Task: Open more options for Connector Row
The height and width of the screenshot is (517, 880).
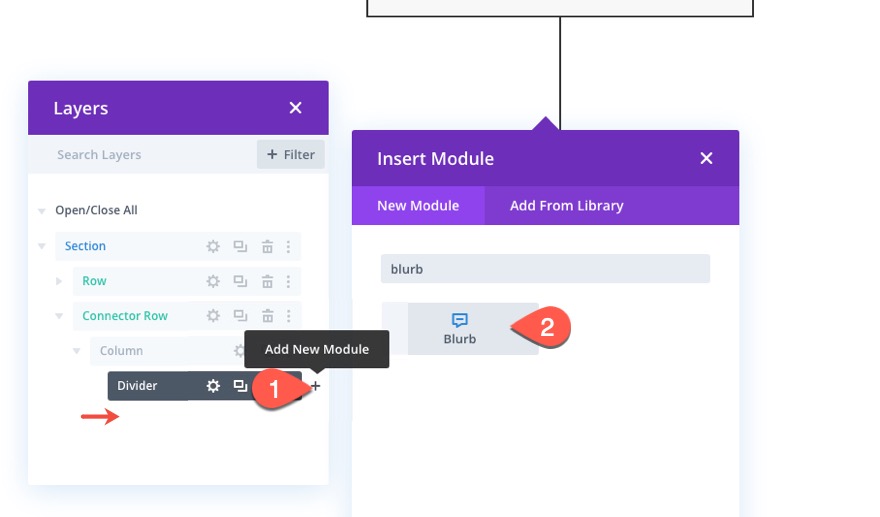Action: [x=288, y=316]
